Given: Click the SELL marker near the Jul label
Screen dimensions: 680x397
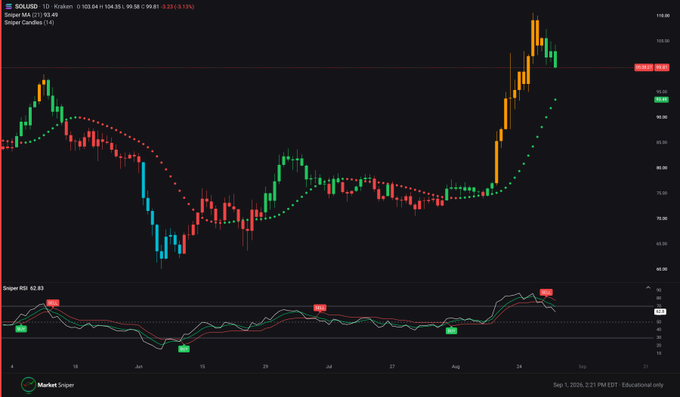Looking at the screenshot, I should (x=320, y=308).
